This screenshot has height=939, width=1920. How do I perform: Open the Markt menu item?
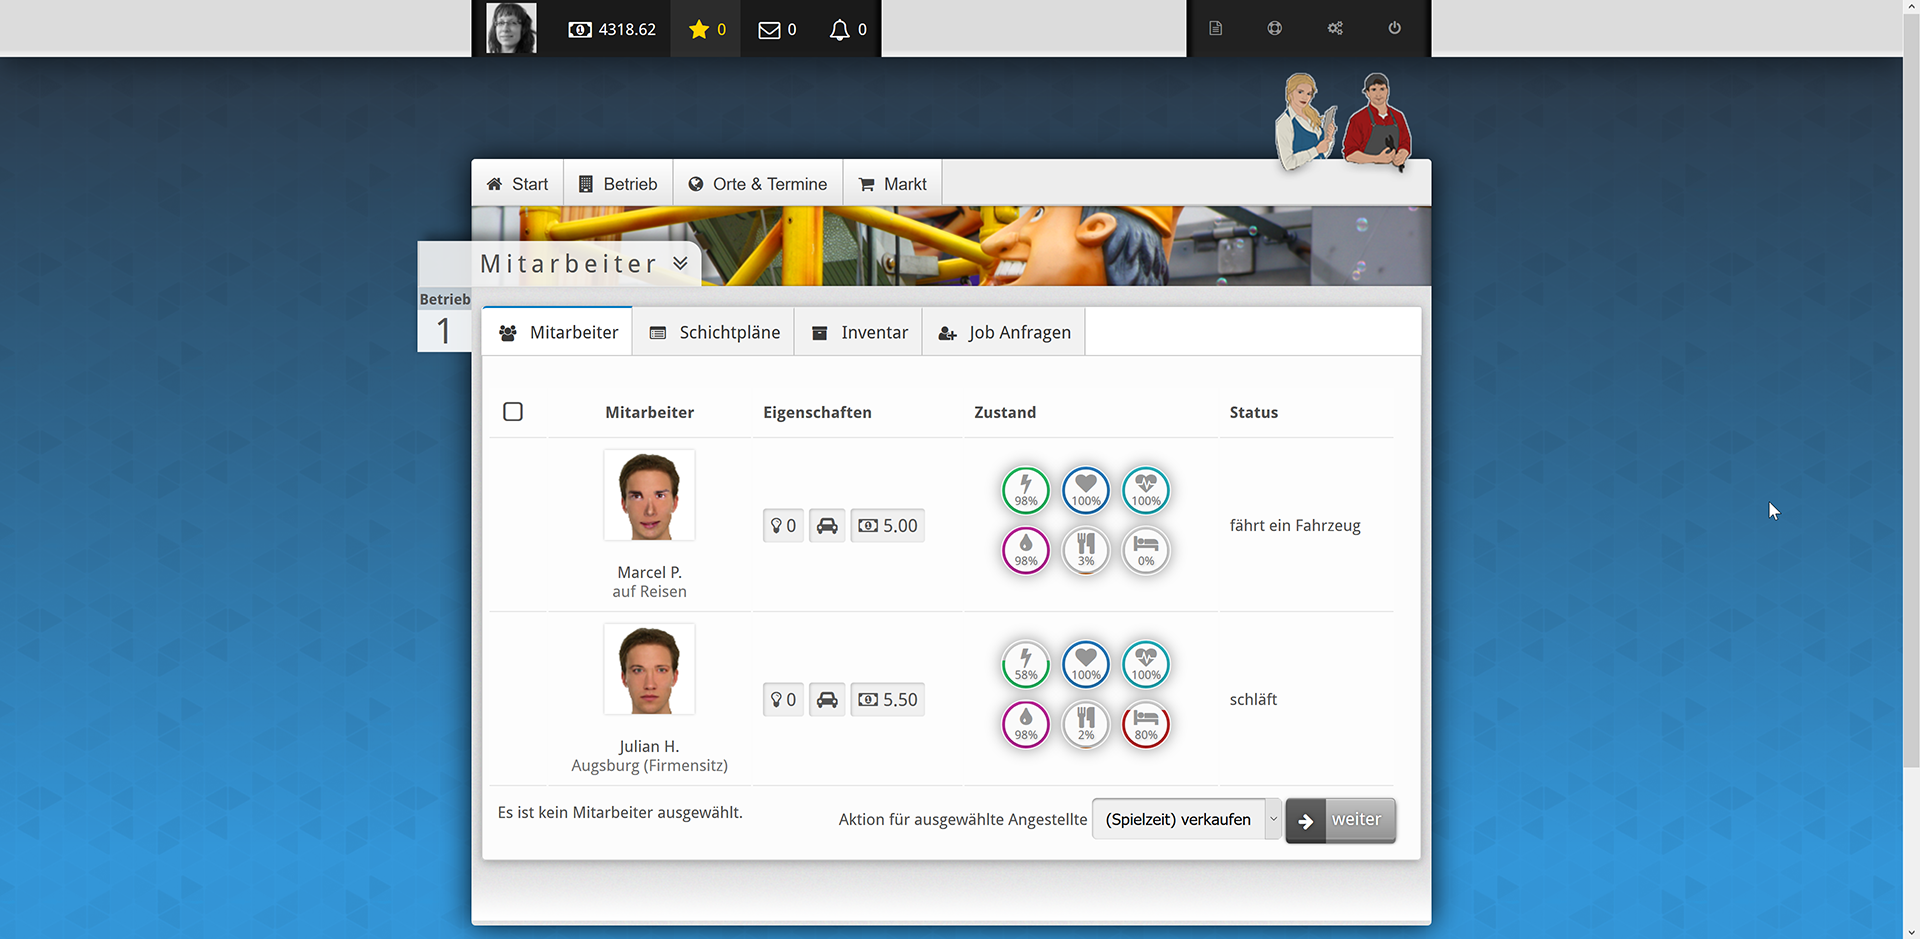pos(893,184)
